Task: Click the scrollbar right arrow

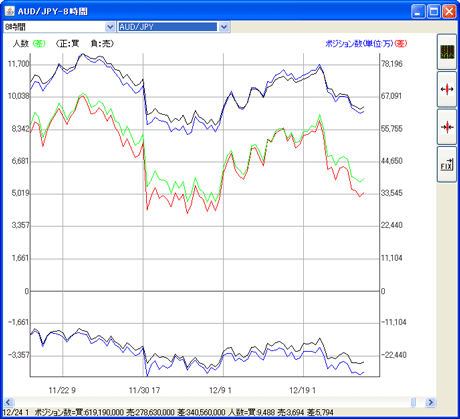Action: coord(430,402)
